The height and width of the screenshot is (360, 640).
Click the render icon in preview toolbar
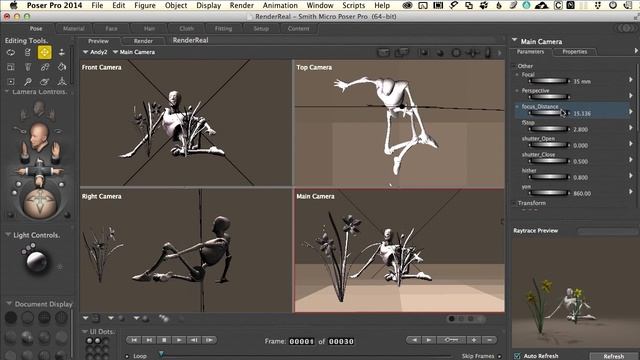(383, 53)
